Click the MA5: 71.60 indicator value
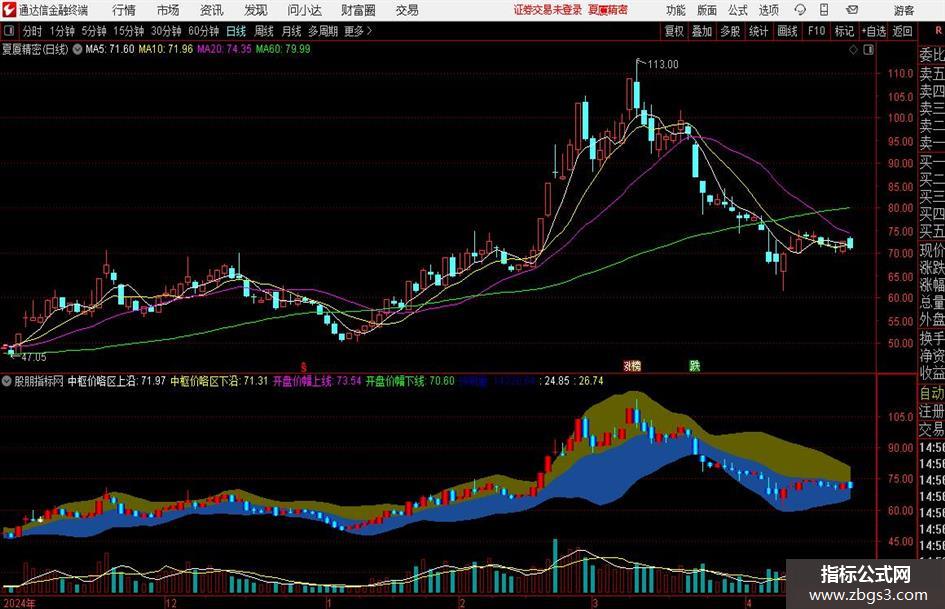This screenshot has height=609, width=945. click(110, 49)
